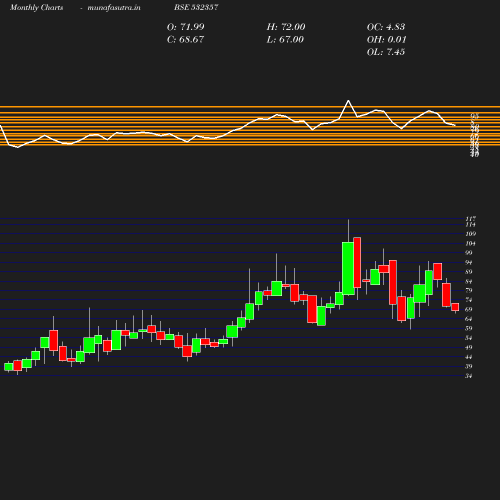Select the high price 'H: 72.00'
Viewport: 500px width, 500px height.
coord(286,27)
